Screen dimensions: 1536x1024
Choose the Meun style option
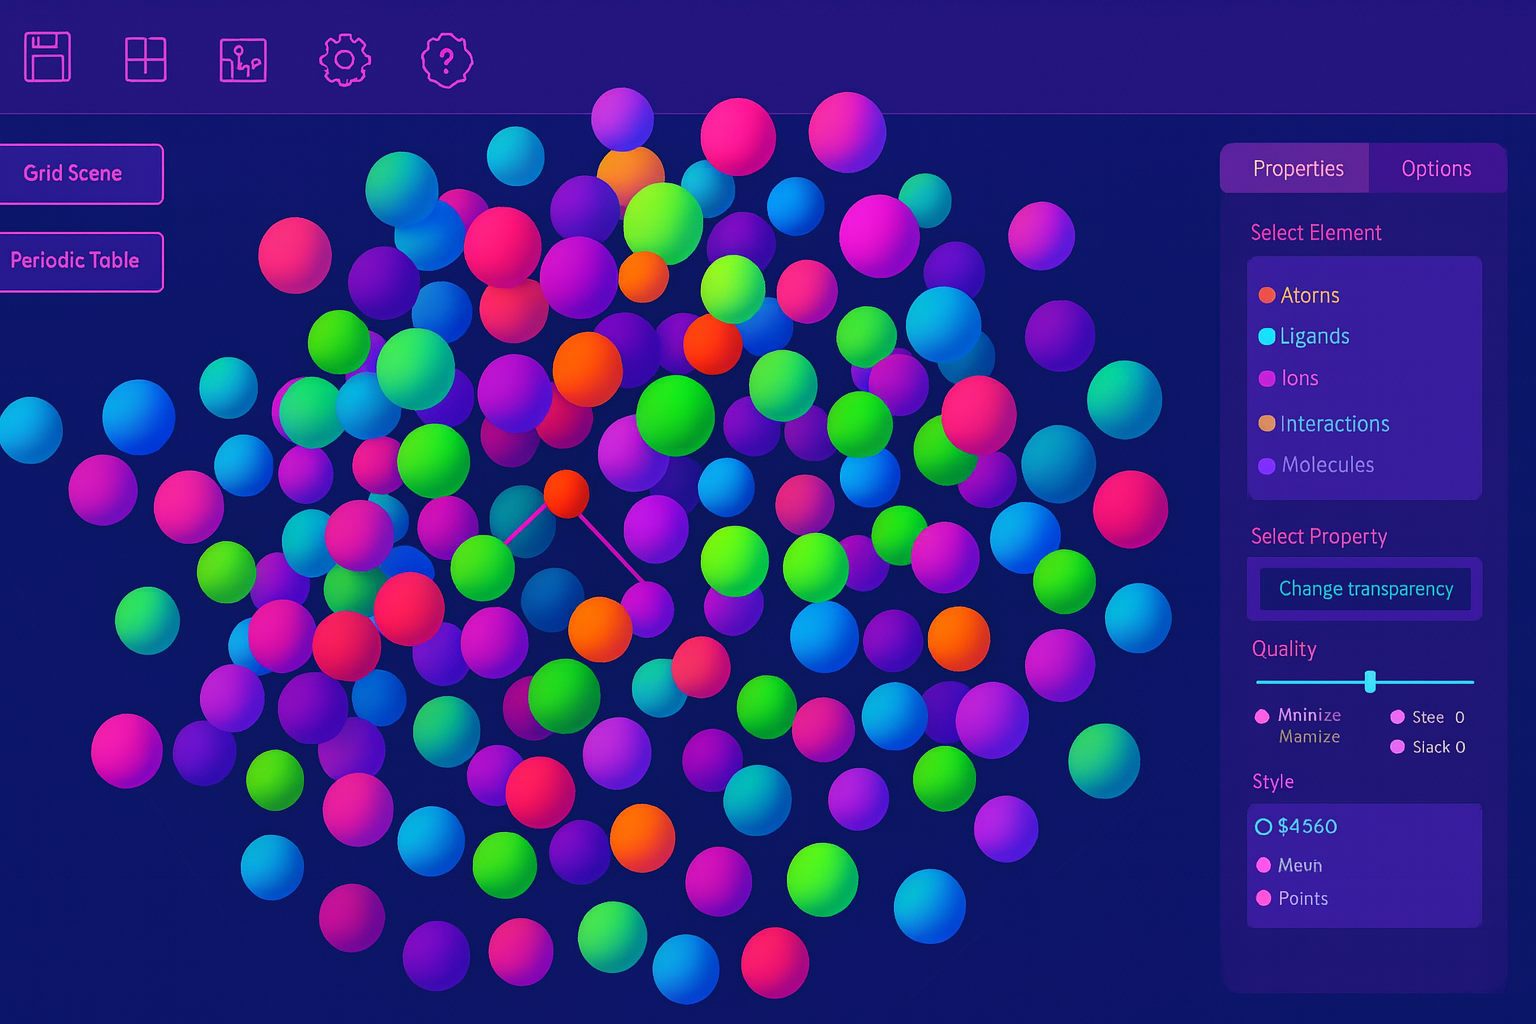1264,865
